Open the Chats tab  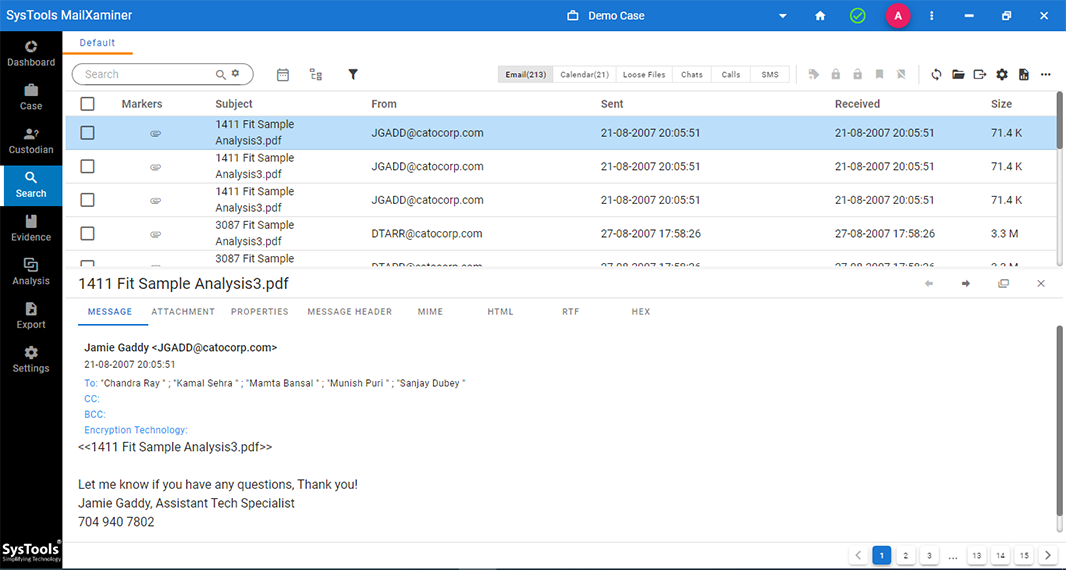pyautogui.click(x=691, y=75)
